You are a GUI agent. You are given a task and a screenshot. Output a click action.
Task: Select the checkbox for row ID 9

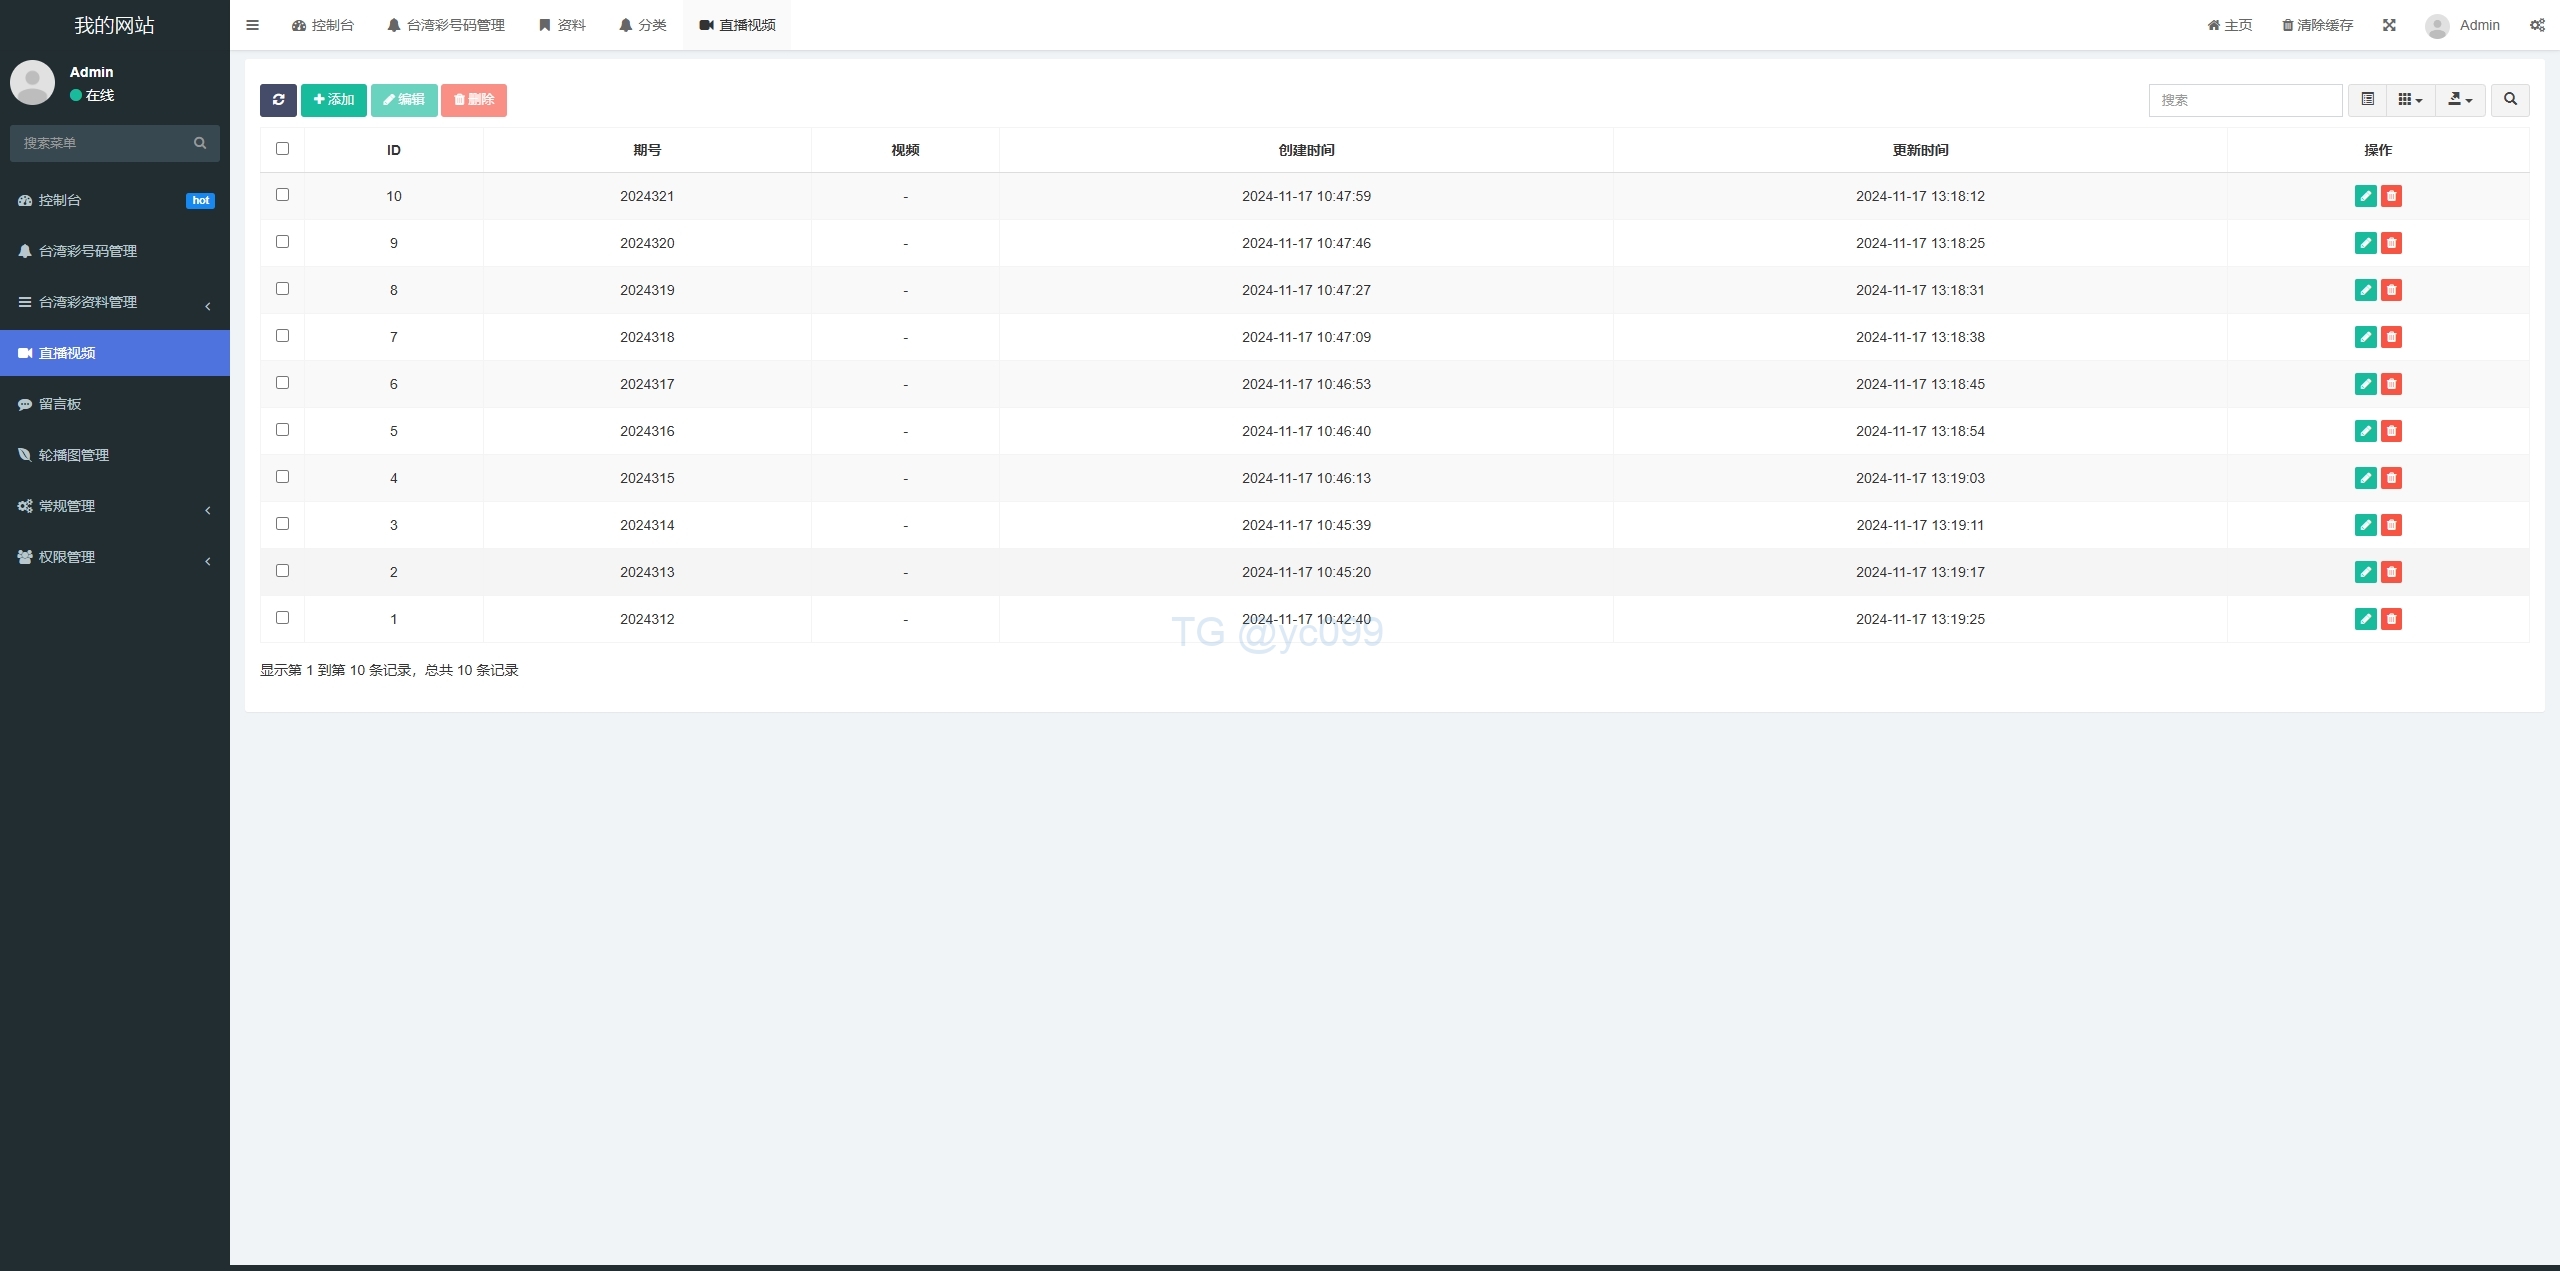pyautogui.click(x=282, y=242)
